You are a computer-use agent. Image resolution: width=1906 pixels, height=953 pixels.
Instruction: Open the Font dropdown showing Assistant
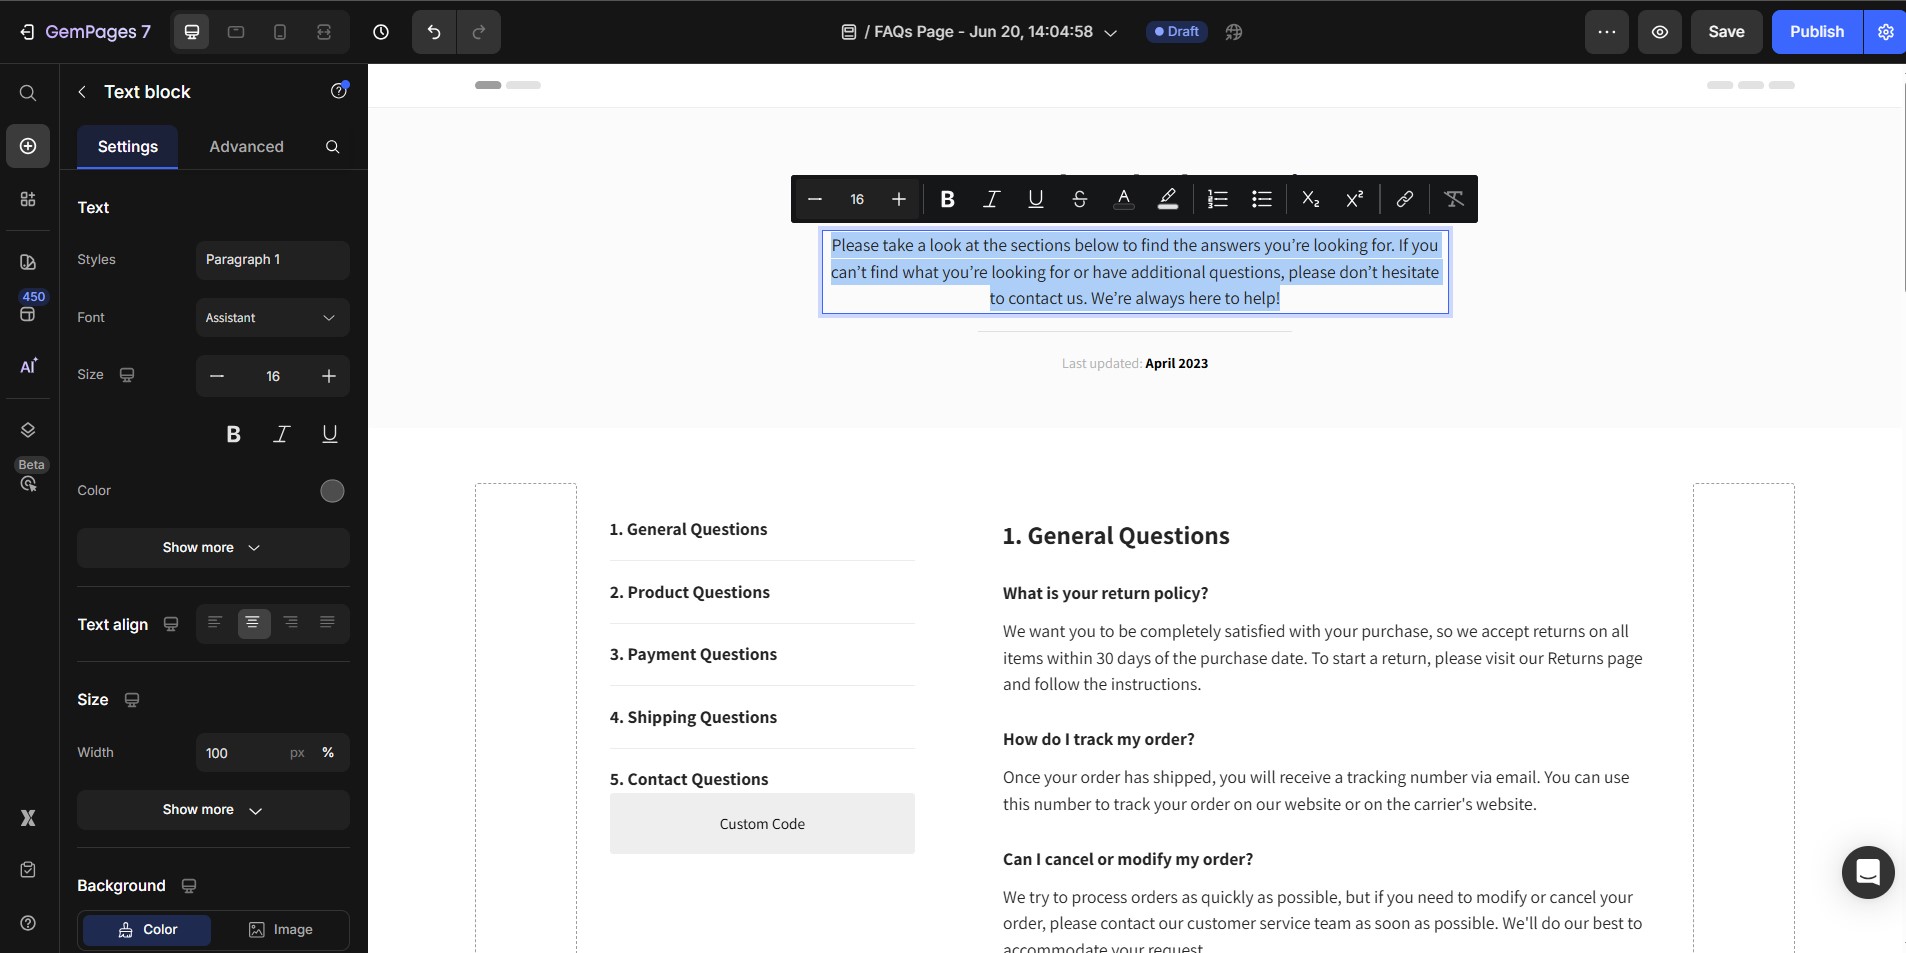click(272, 318)
